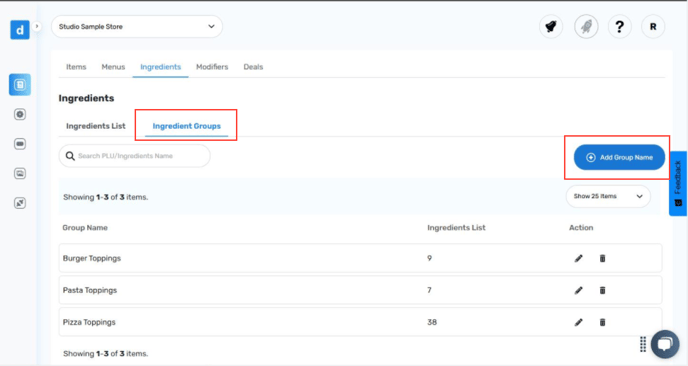Click the 'Action' column header
688x366 pixels.
(x=581, y=227)
